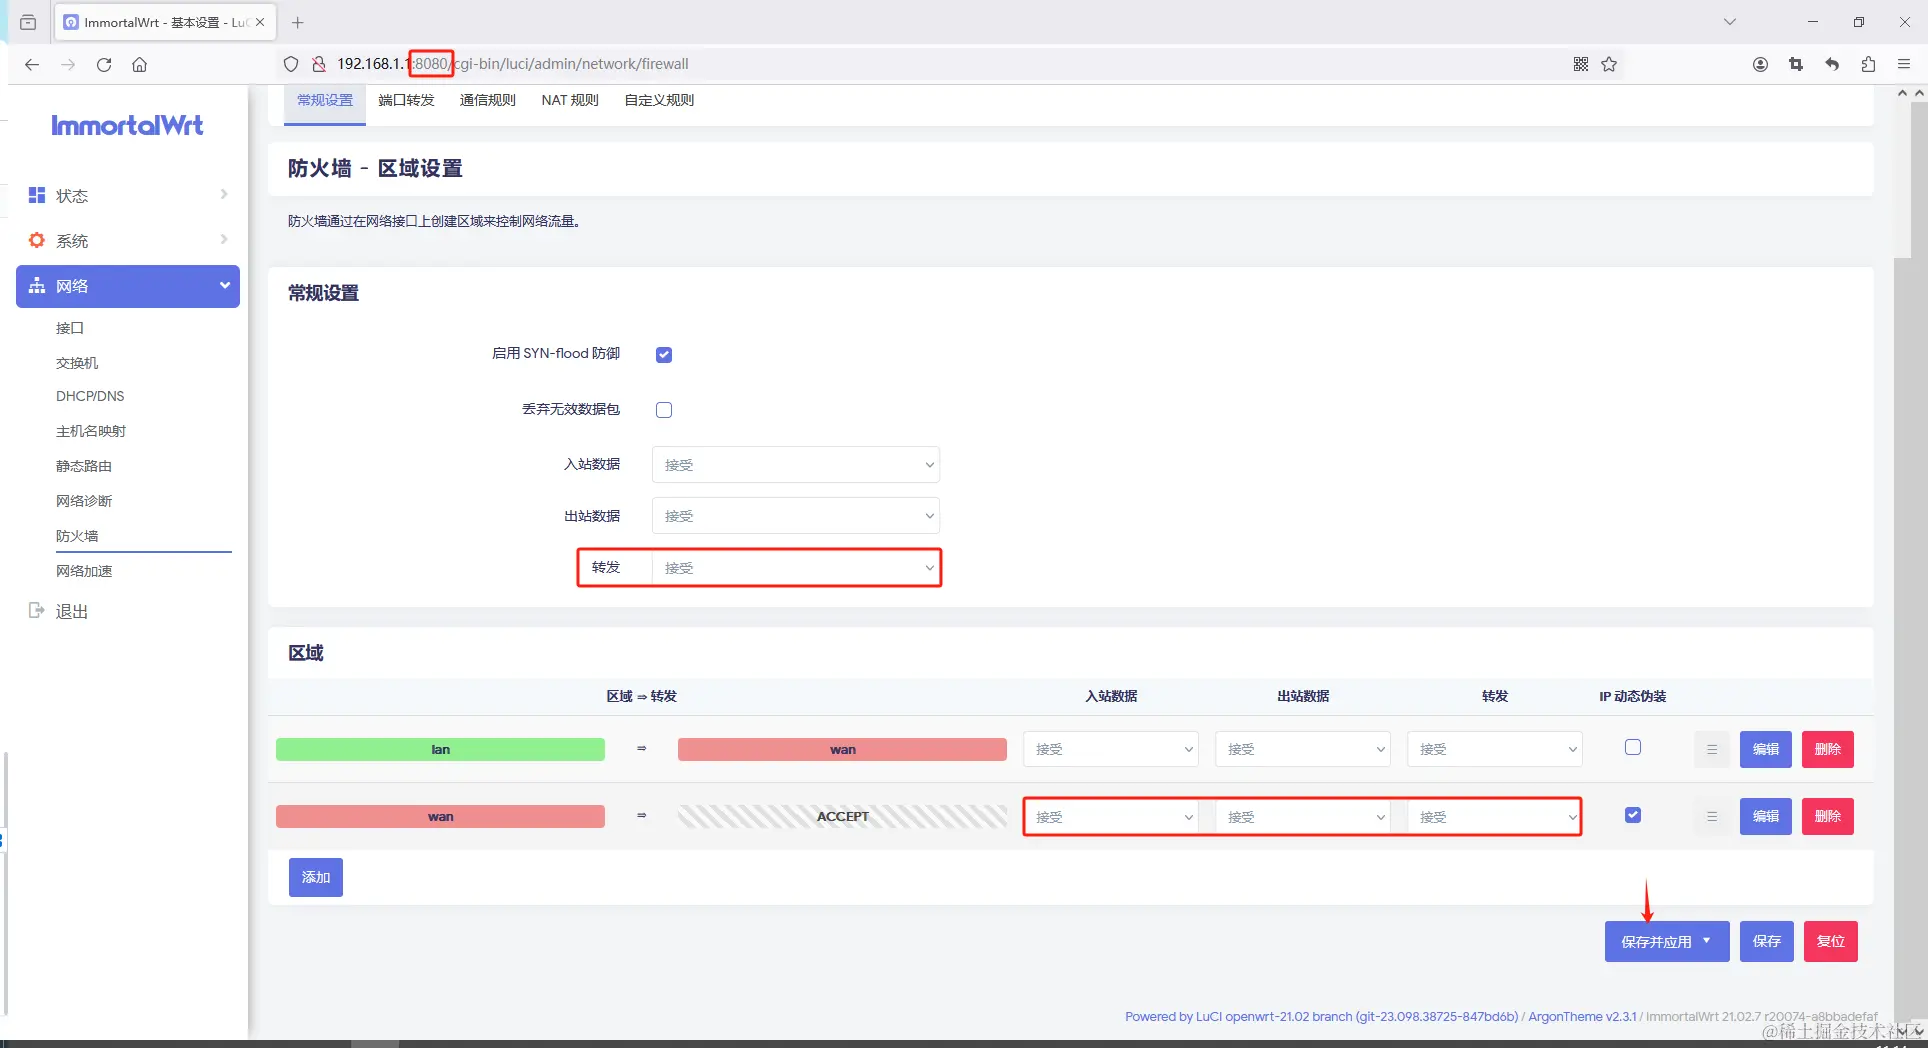Go back to the previous page
1928x1048 pixels.
tap(32, 64)
